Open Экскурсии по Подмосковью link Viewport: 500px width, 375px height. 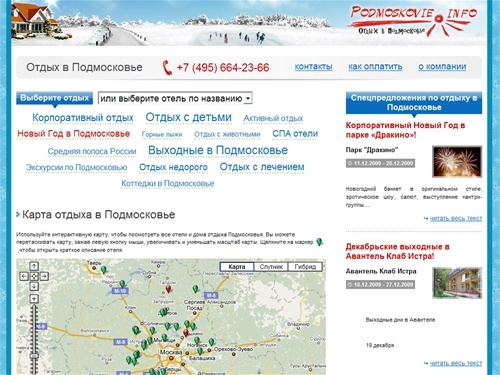tap(76, 167)
